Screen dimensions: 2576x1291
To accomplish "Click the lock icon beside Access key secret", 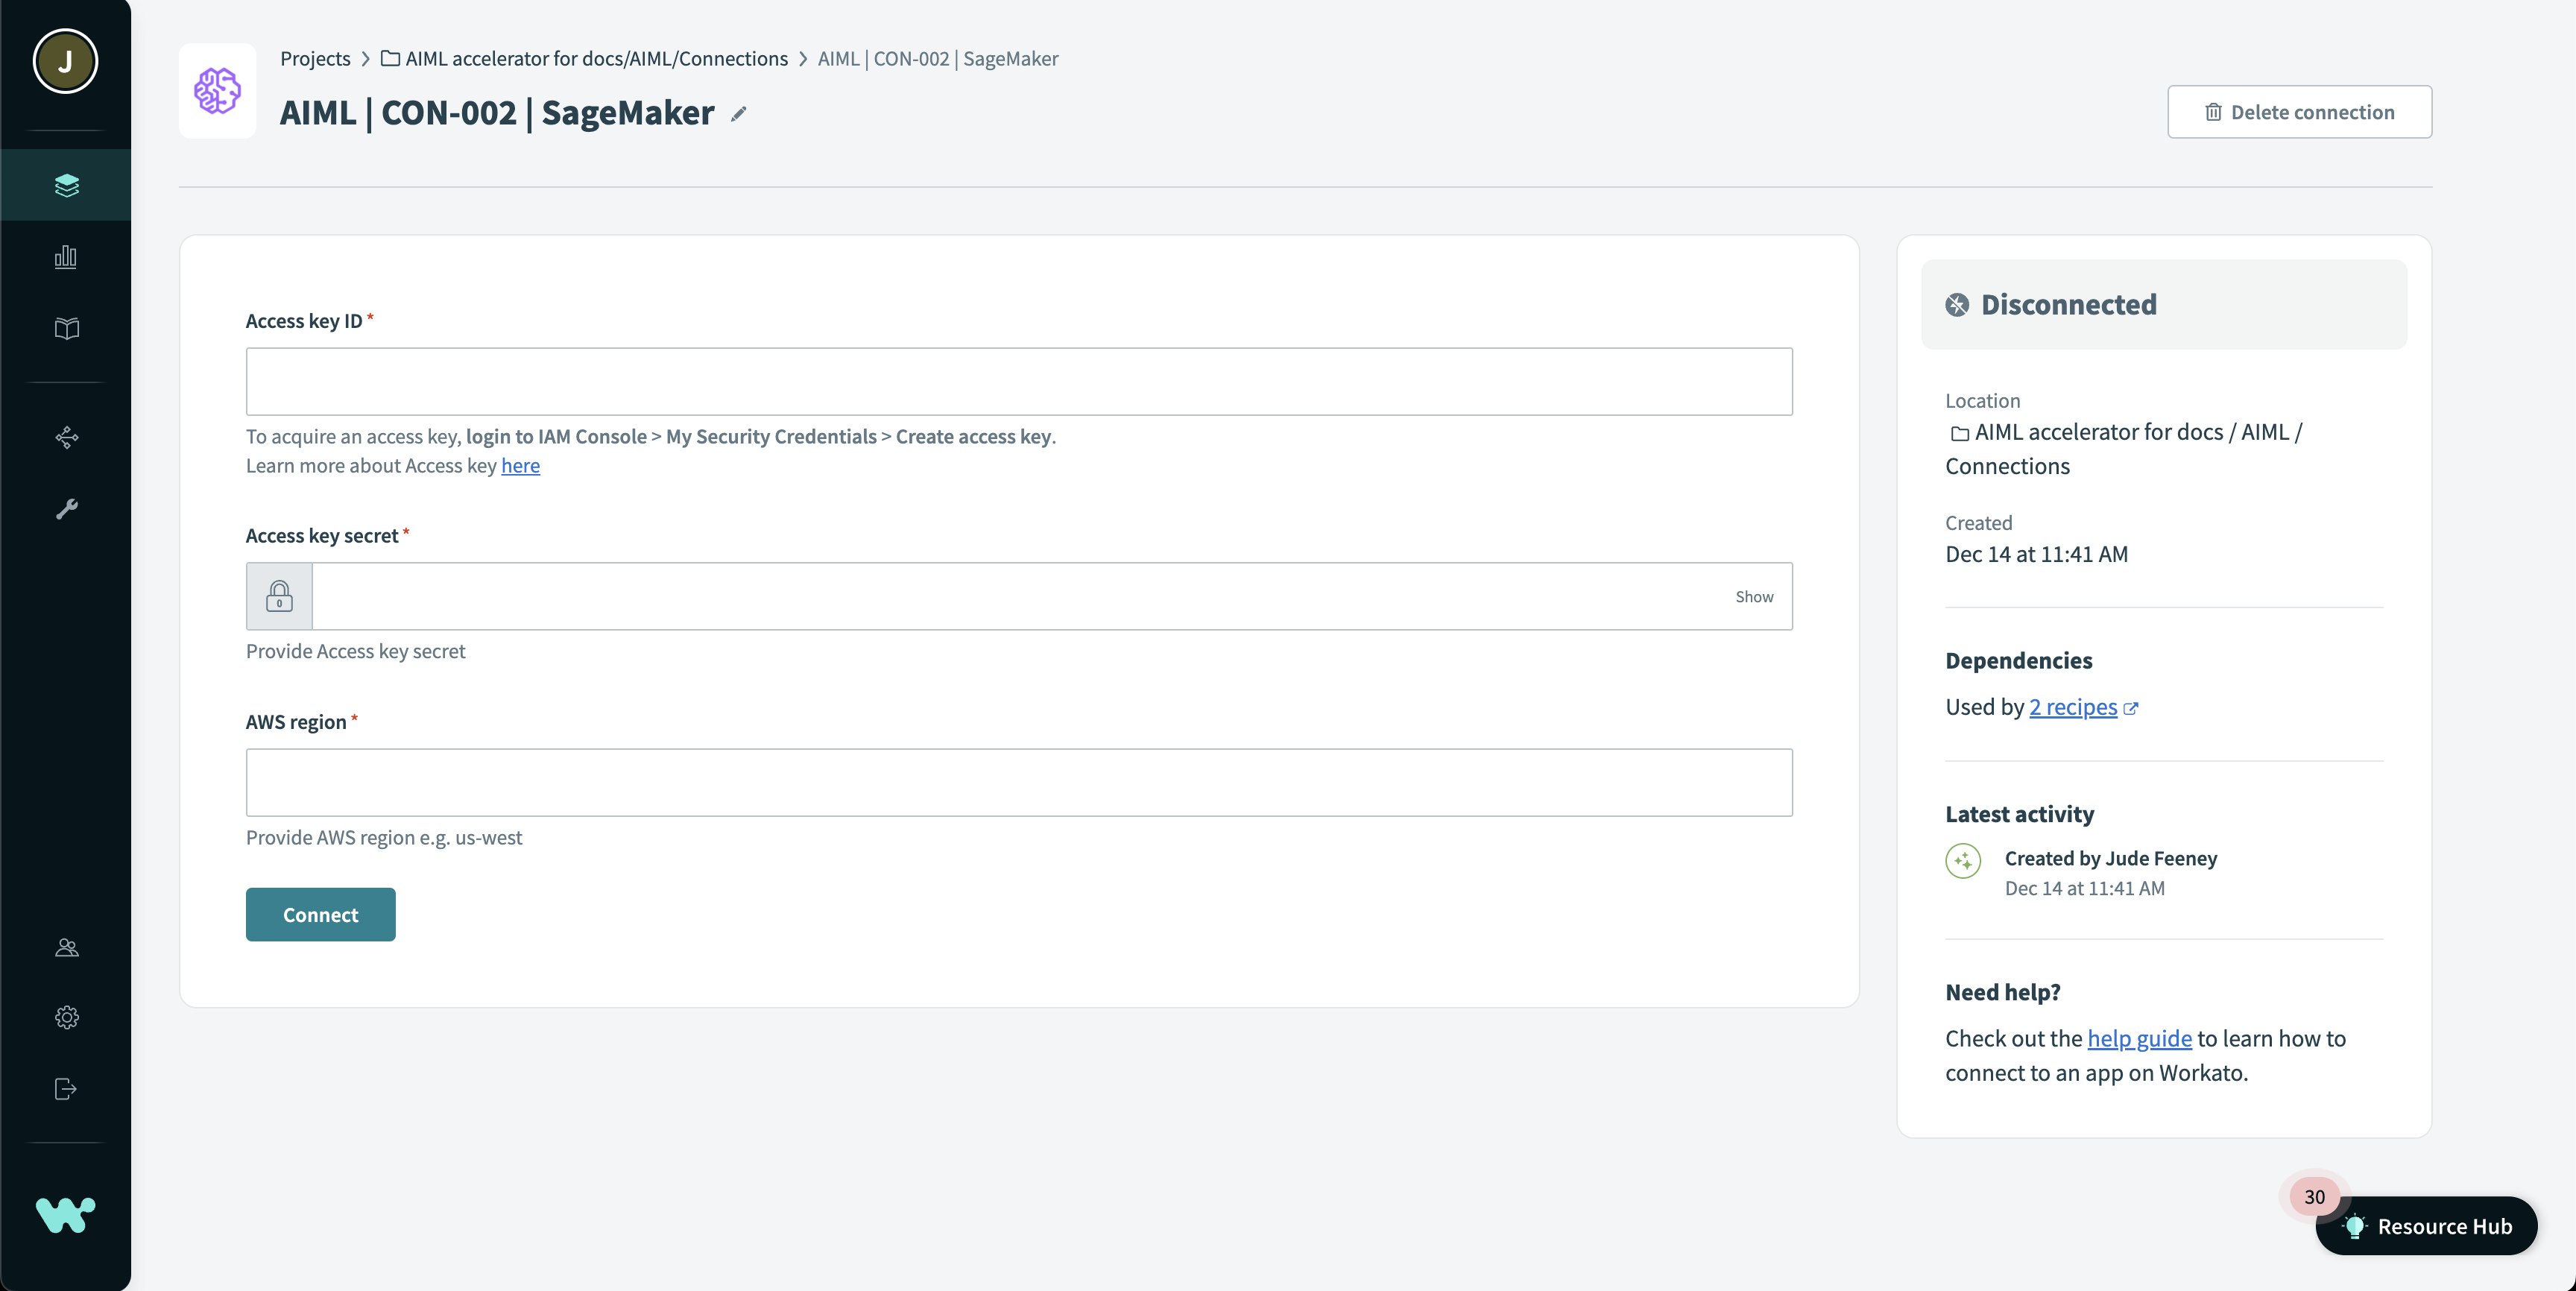I will click(x=278, y=596).
